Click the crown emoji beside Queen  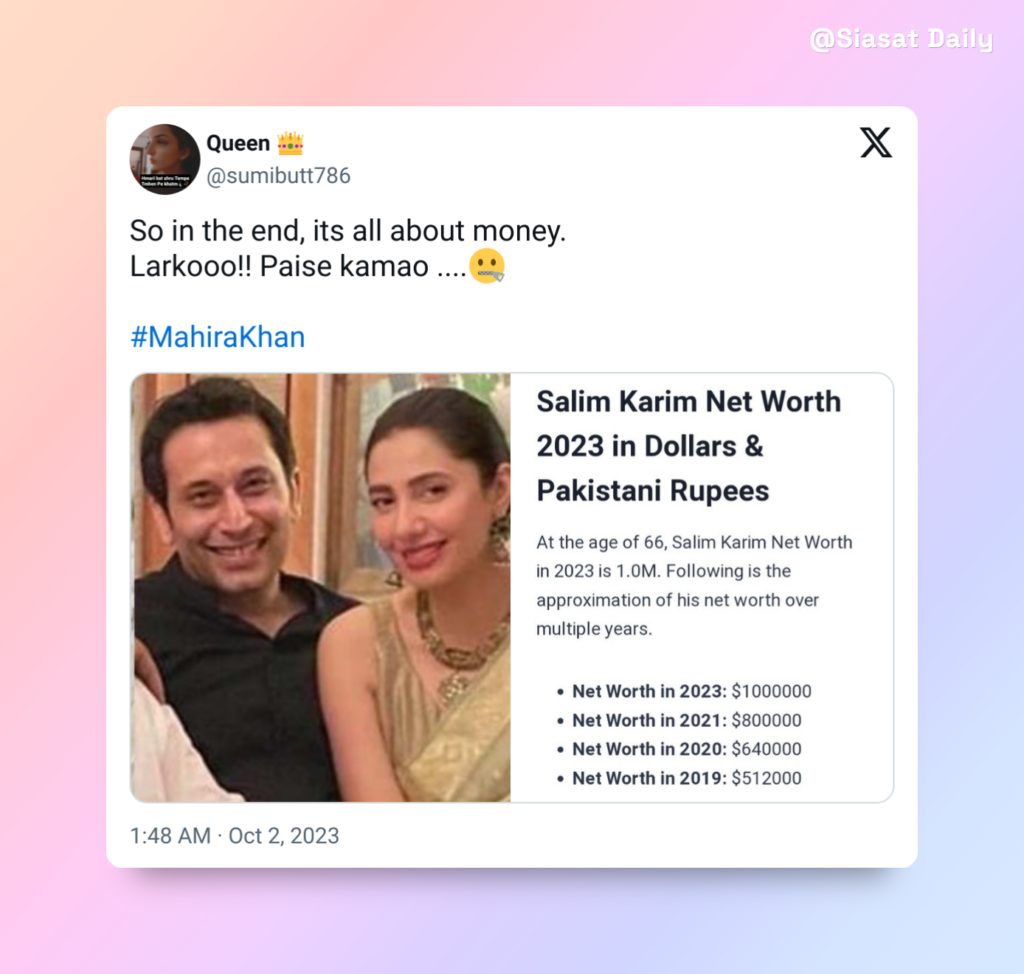click(x=290, y=143)
